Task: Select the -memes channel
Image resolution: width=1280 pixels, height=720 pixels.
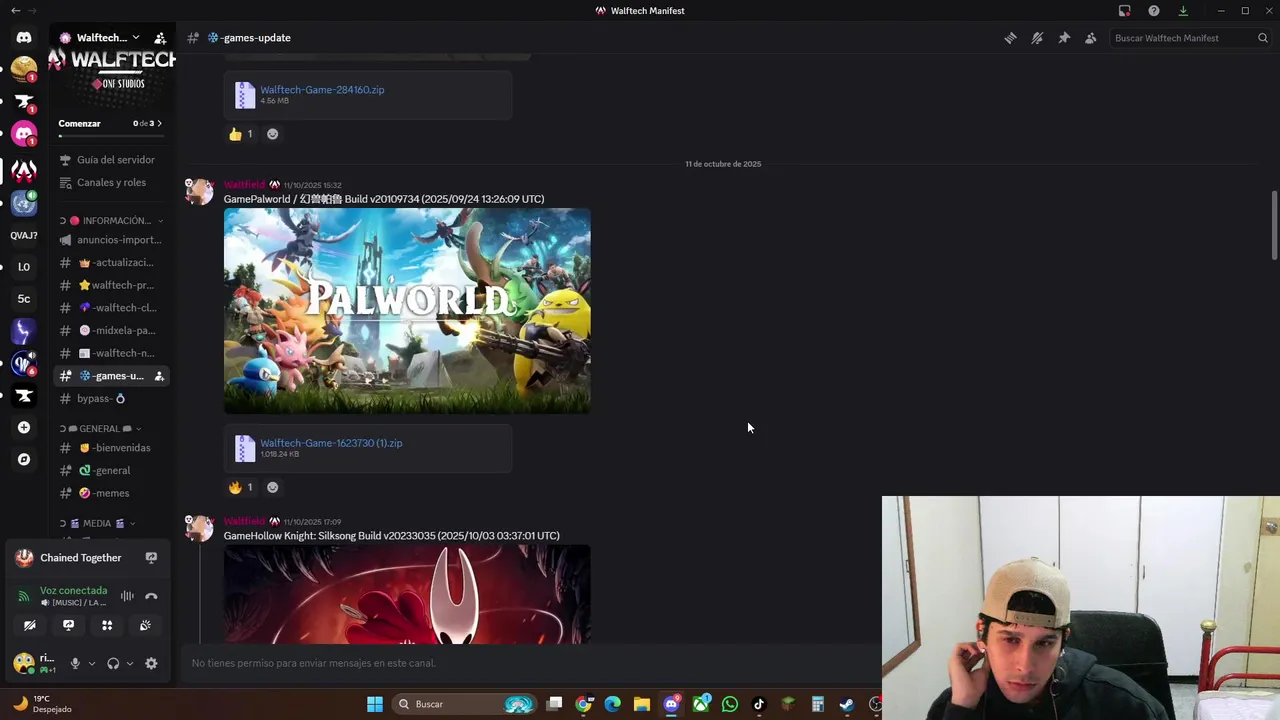Action: pyautogui.click(x=110, y=493)
